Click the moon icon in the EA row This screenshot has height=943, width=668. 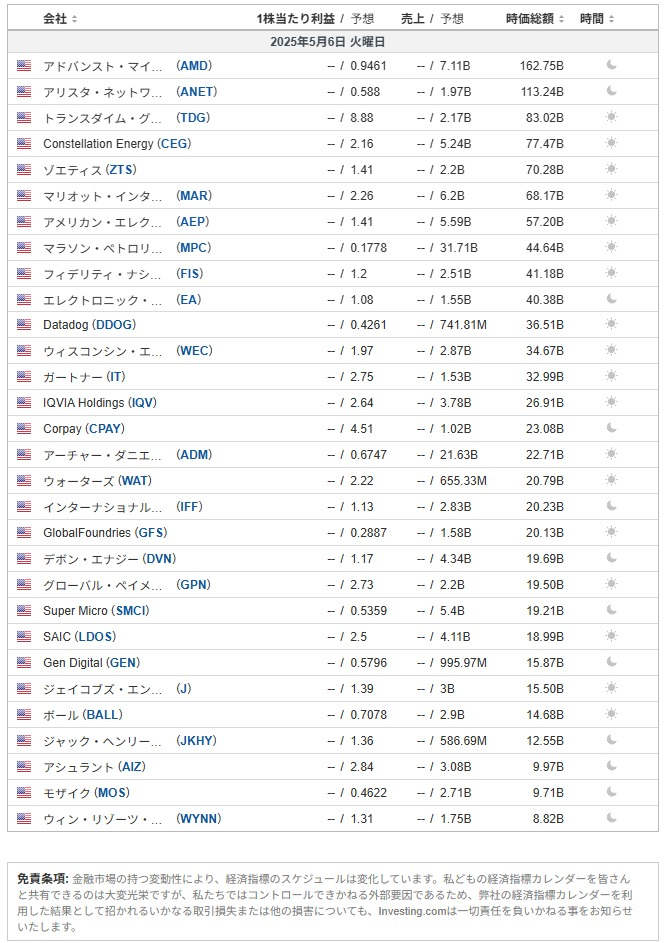pyautogui.click(x=611, y=299)
